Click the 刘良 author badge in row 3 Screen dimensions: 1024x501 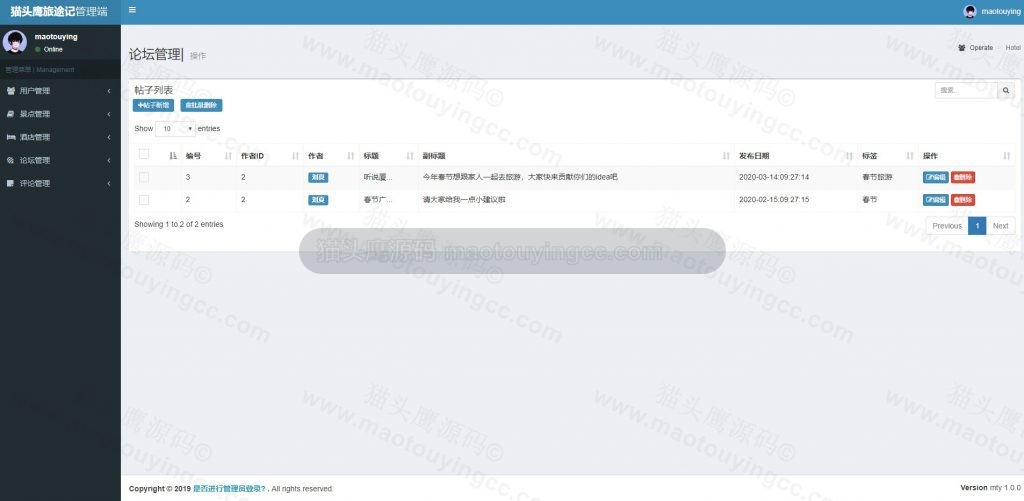(x=318, y=177)
